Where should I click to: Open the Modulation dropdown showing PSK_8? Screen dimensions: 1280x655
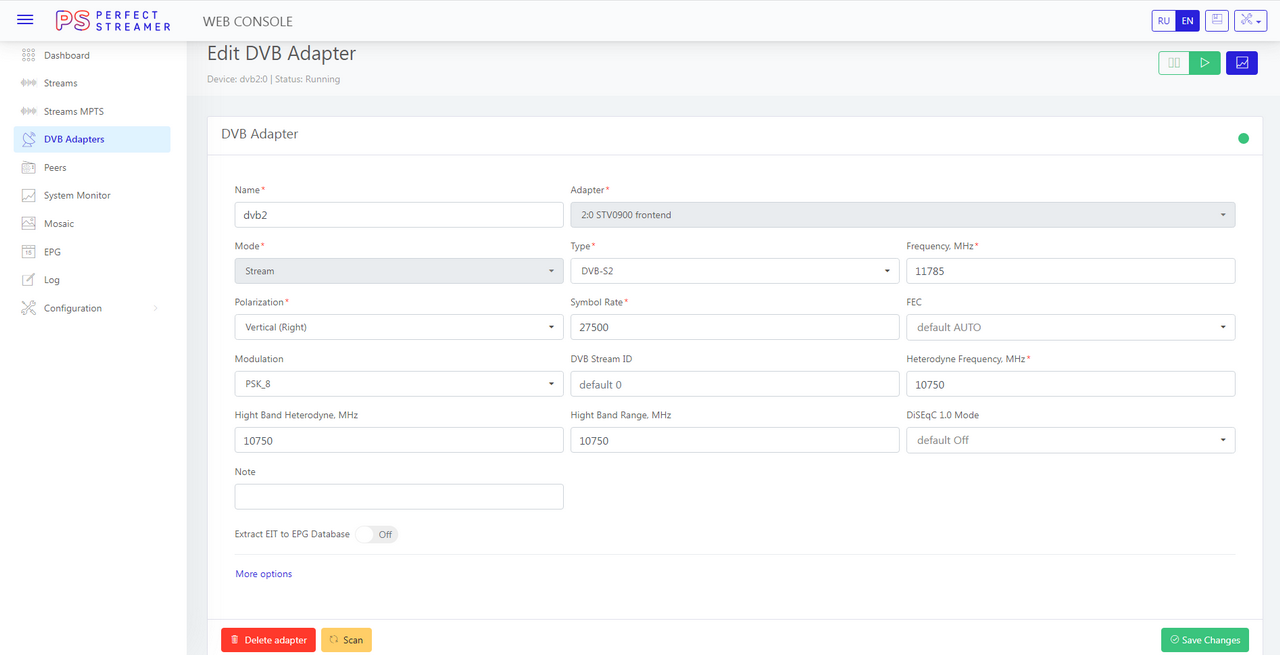[399, 384]
